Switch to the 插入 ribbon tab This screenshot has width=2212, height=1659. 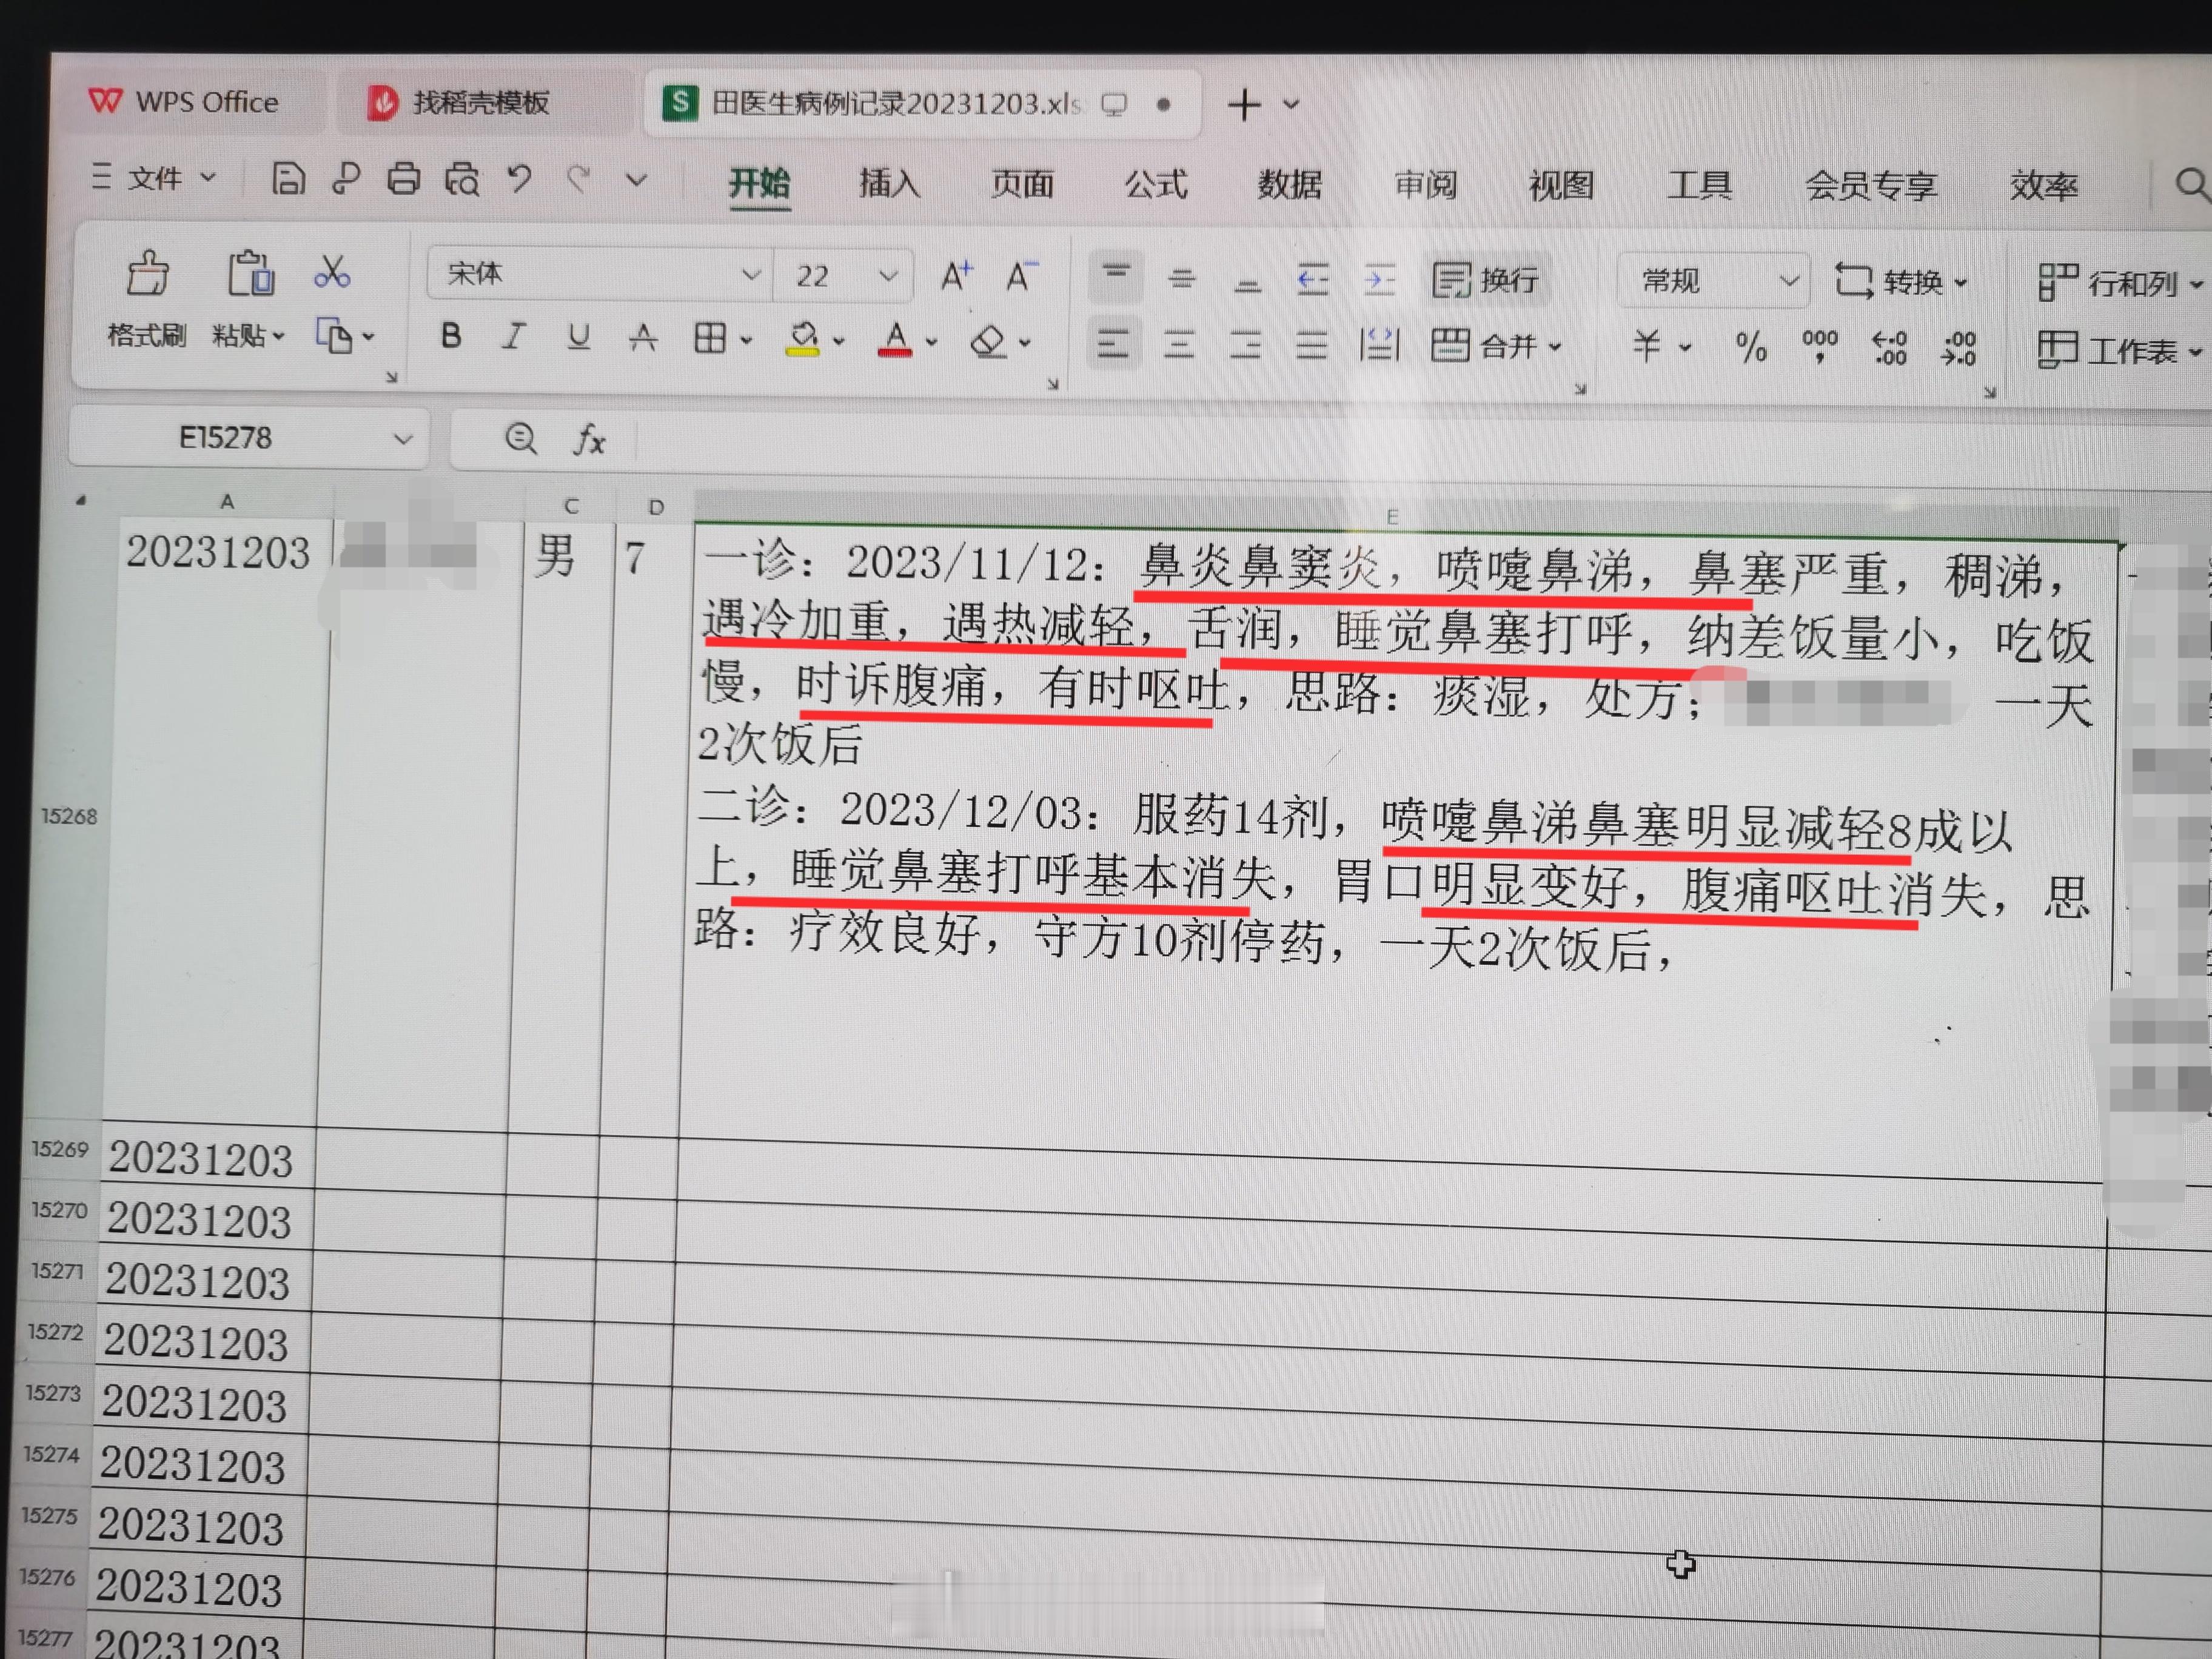[x=889, y=184]
